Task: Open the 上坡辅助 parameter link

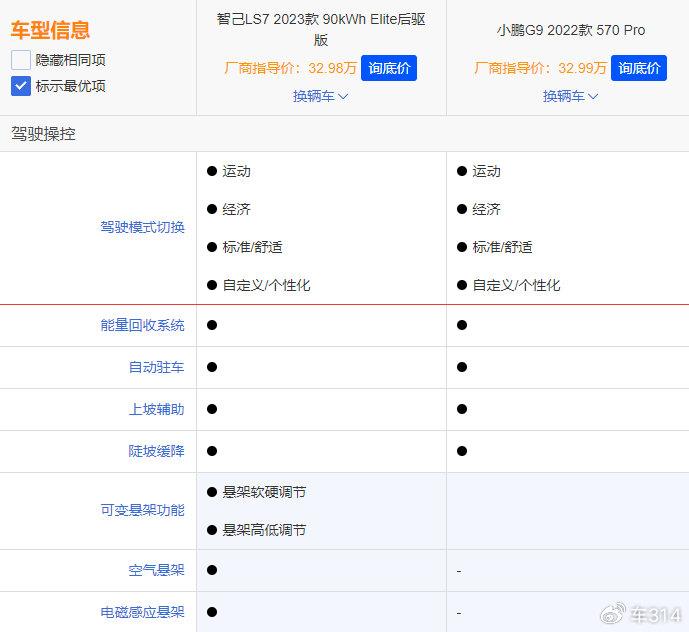Action: 156,409
